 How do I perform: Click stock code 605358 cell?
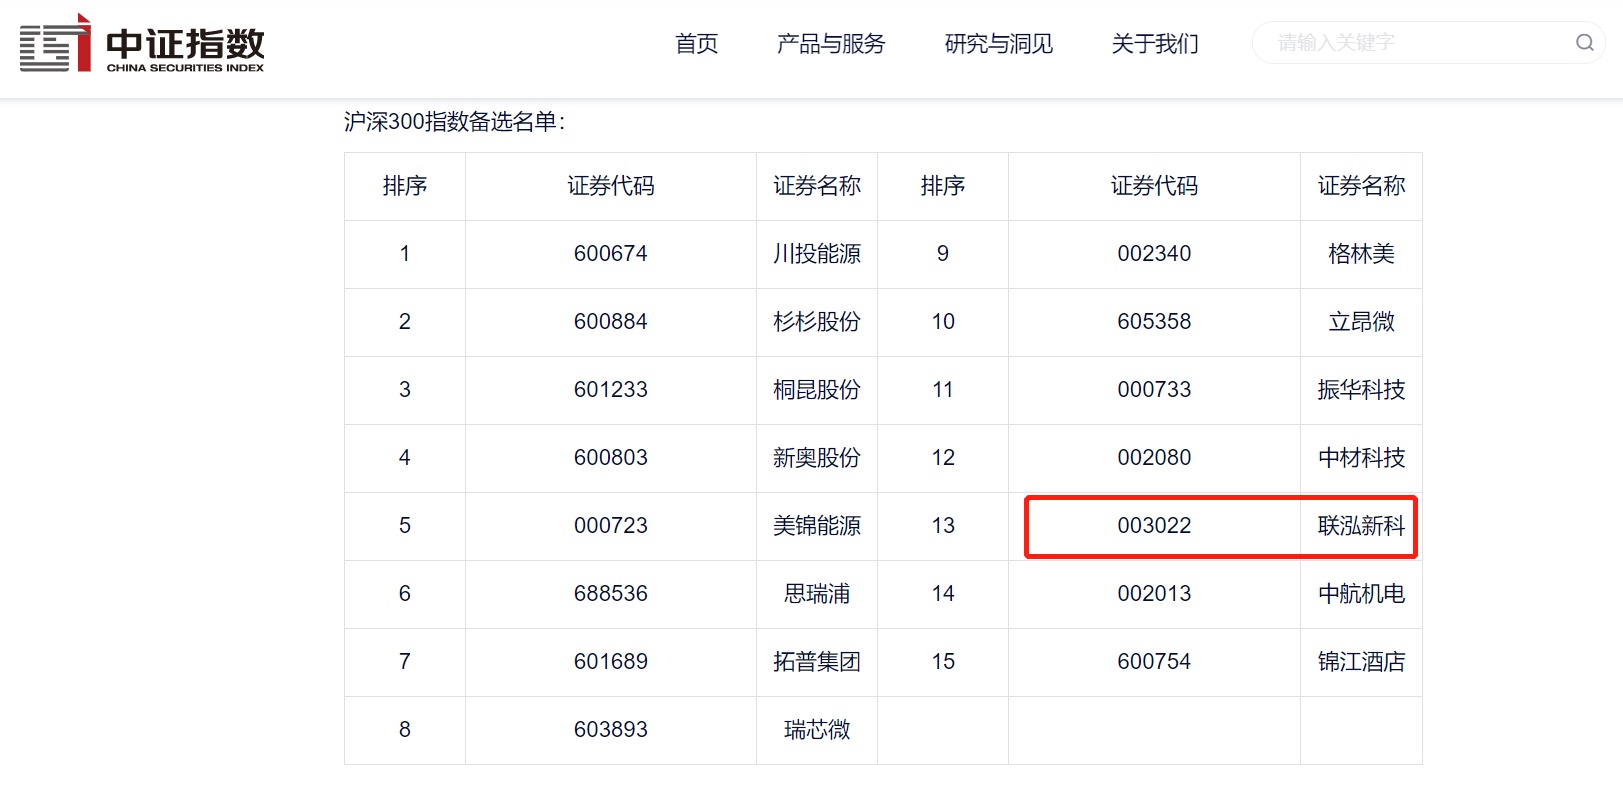(x=1154, y=322)
